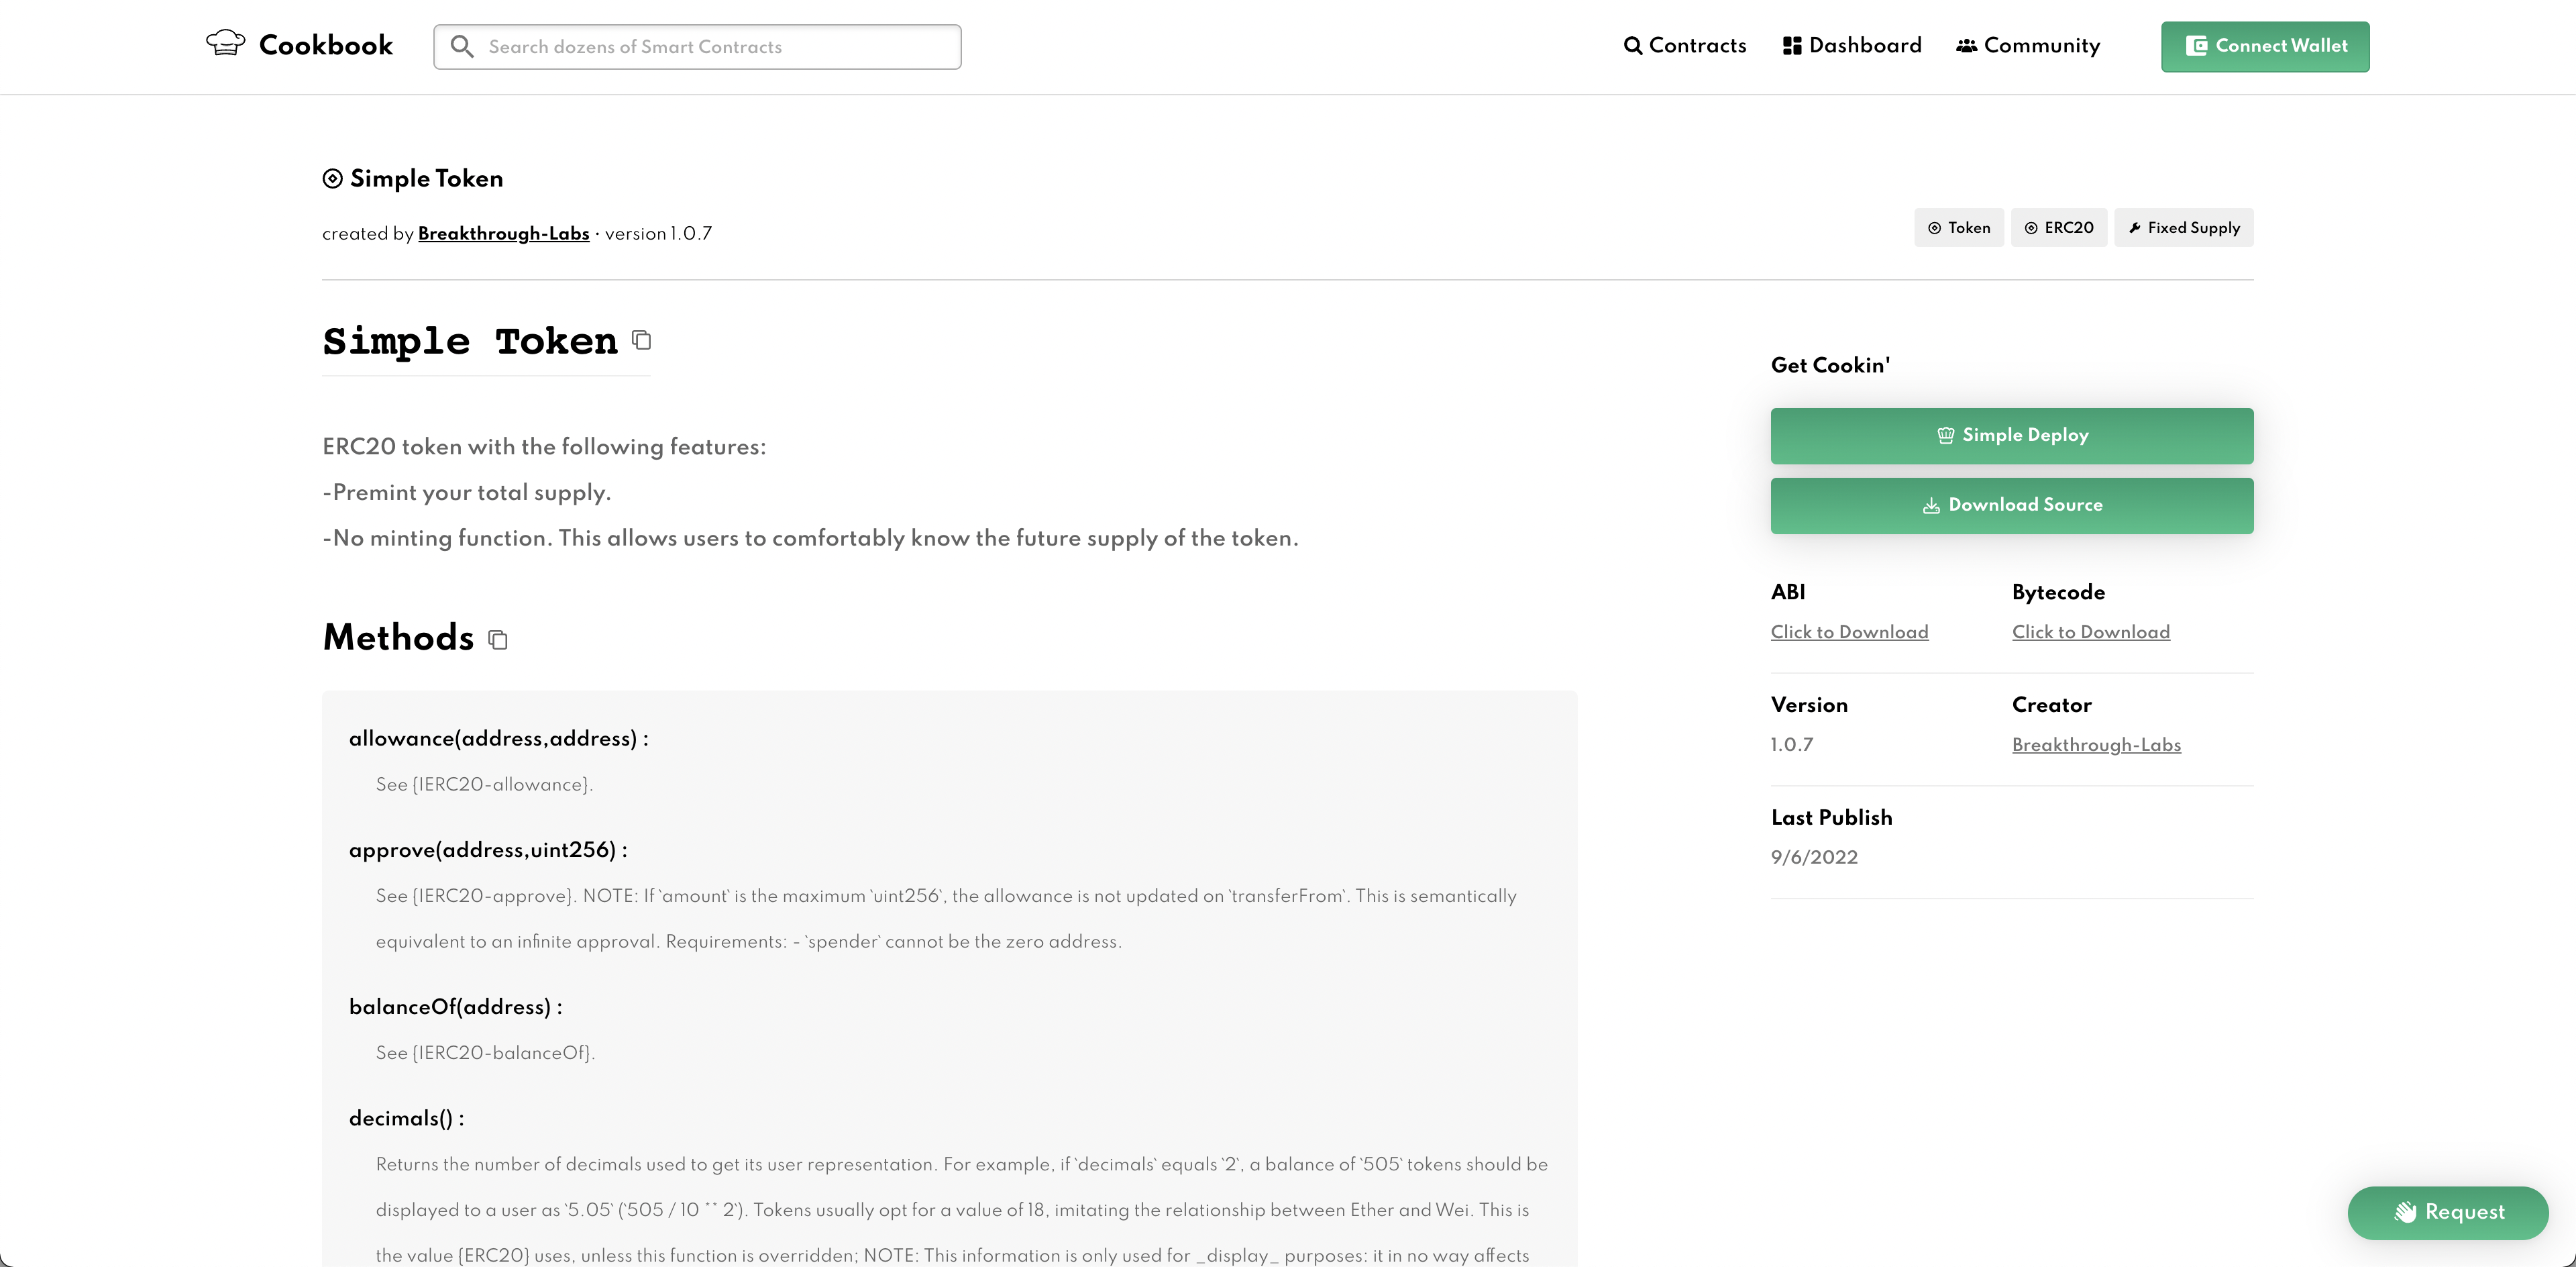Click the search magnifier icon
This screenshot has height=1267, width=2576.
[461, 47]
